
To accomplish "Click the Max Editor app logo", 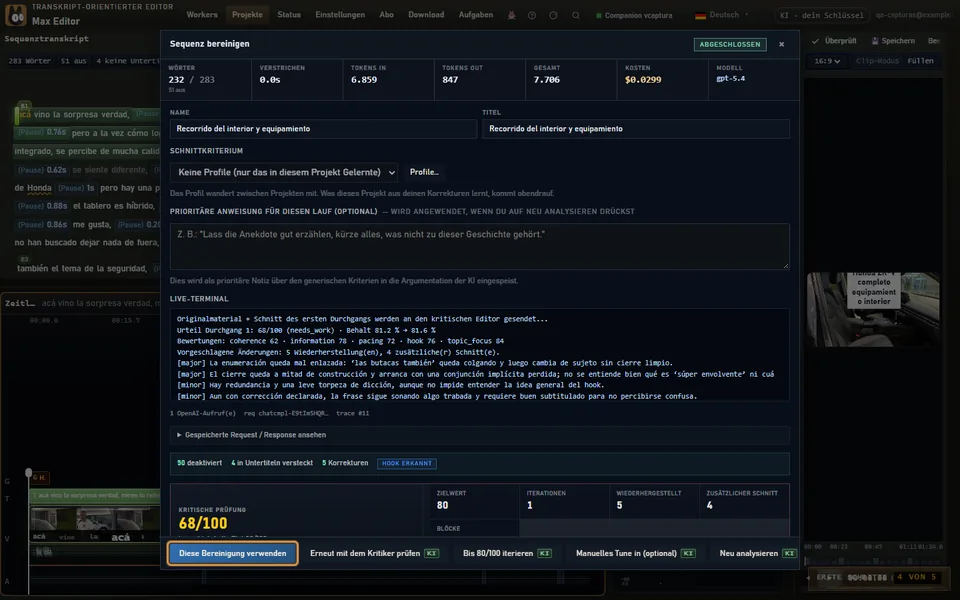I will pyautogui.click(x=16, y=15).
